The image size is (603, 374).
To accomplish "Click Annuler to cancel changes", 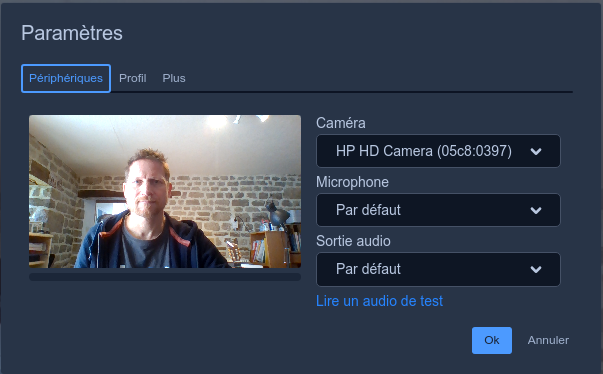I will 548,340.
